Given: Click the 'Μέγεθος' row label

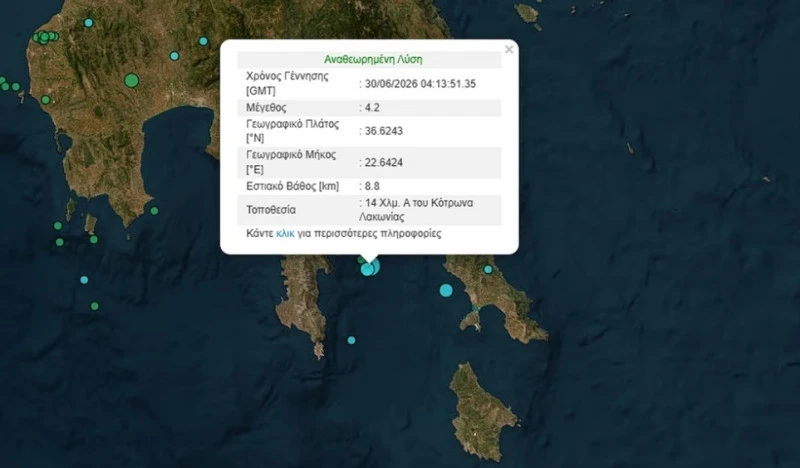Looking at the screenshot, I should [x=266, y=108].
